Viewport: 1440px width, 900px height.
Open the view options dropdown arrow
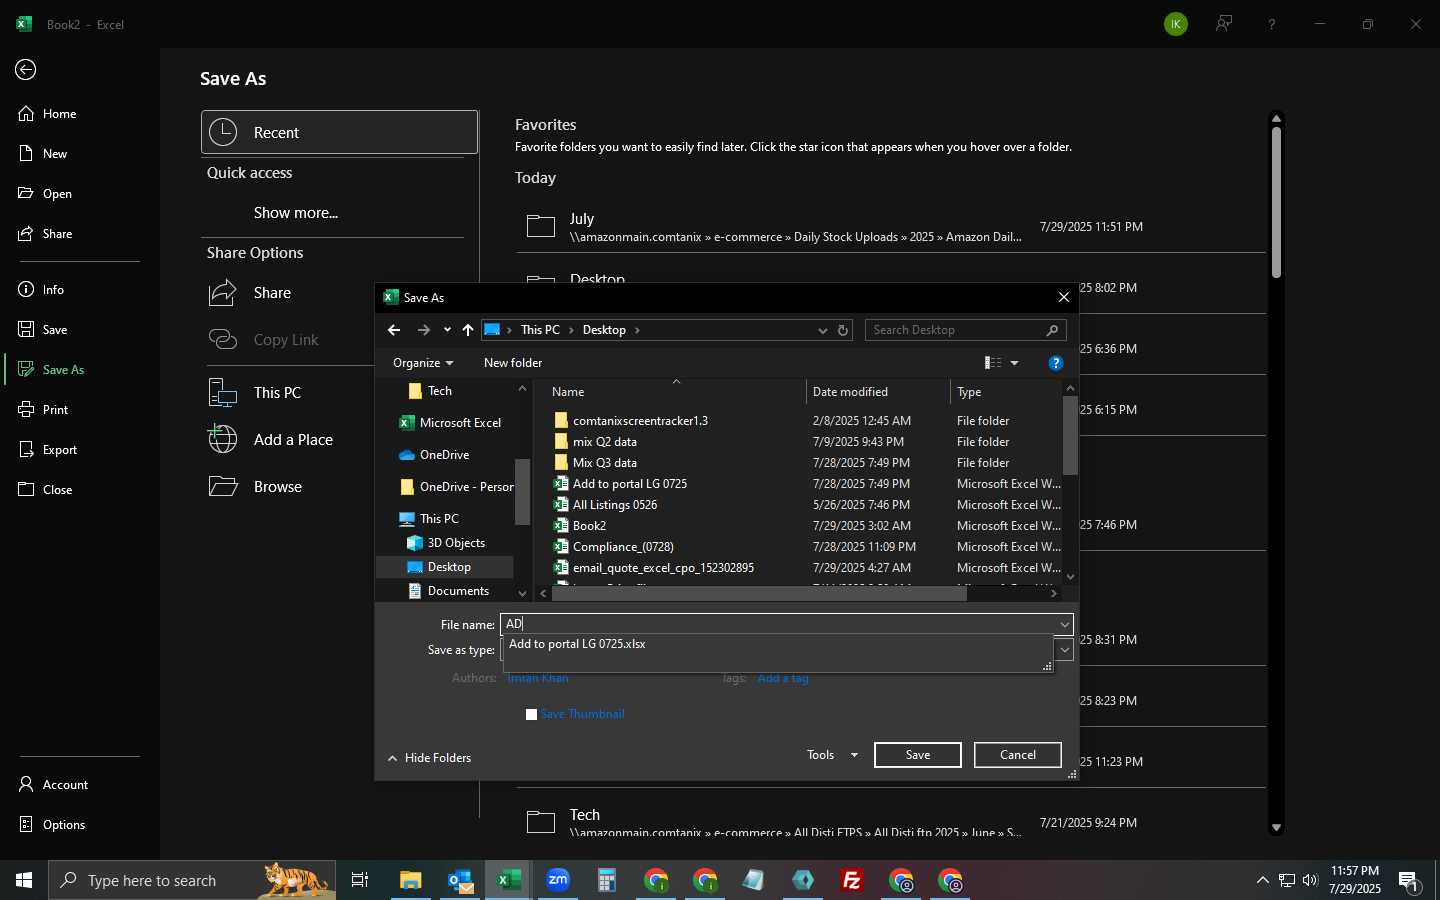[x=1015, y=363]
